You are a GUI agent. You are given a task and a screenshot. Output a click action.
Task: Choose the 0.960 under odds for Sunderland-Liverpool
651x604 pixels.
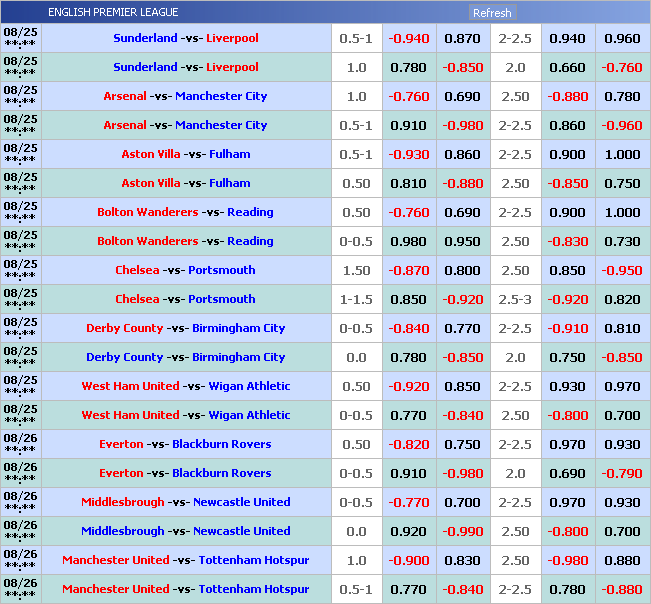coord(622,39)
